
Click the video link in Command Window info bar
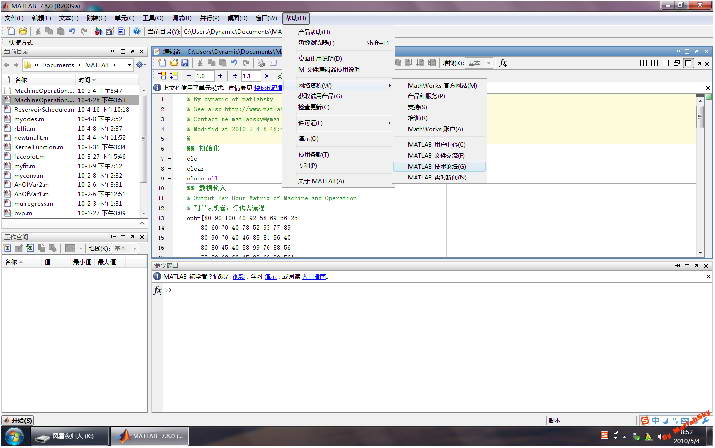(x=237, y=275)
